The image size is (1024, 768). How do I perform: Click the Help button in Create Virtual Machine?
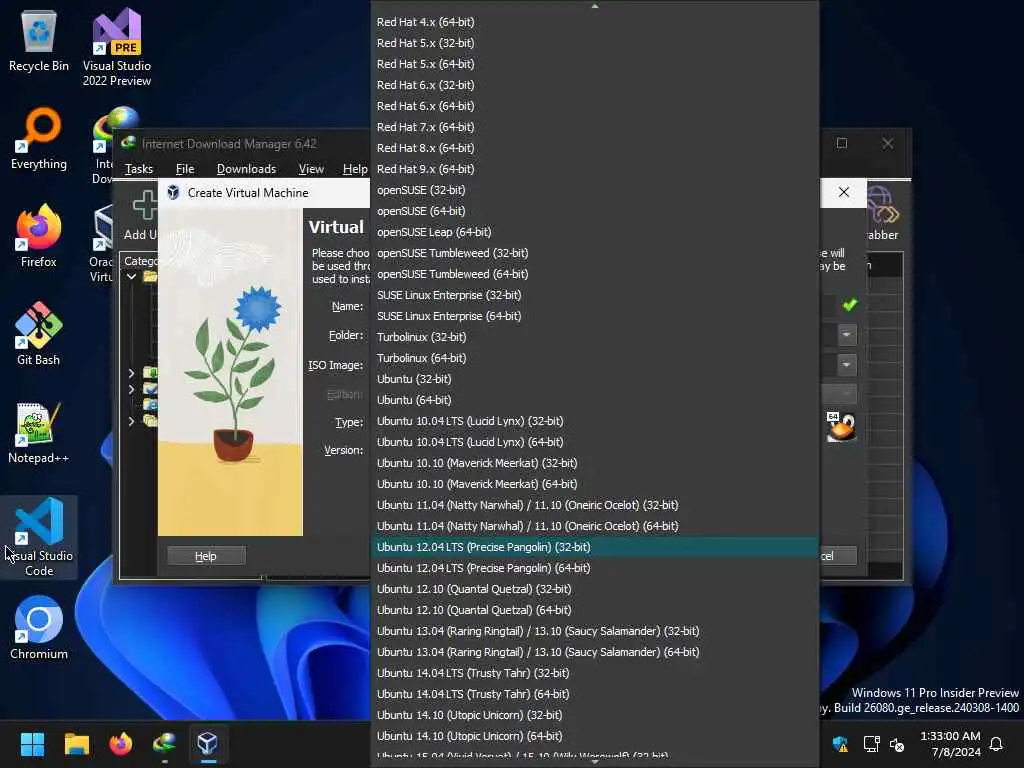click(x=206, y=556)
